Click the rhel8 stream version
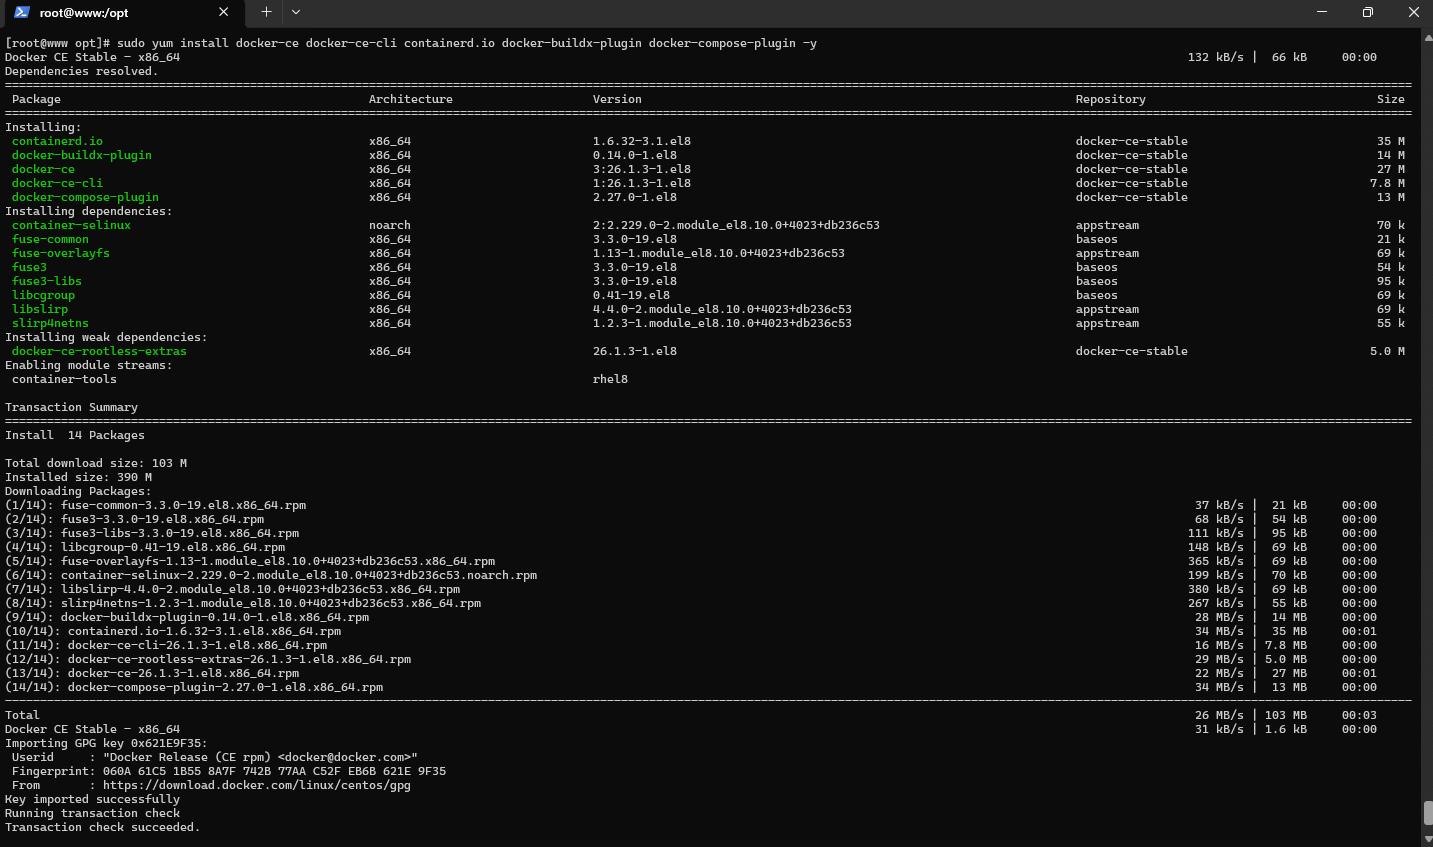 pyautogui.click(x=610, y=379)
